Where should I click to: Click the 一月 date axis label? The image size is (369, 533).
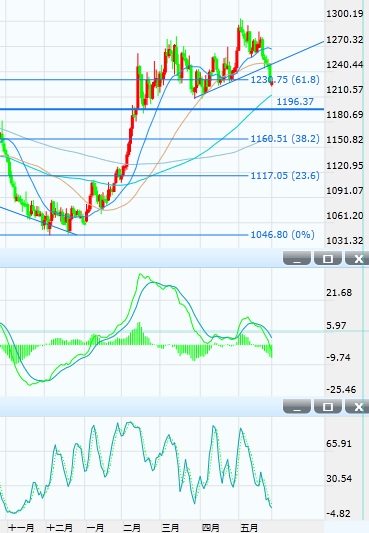pyautogui.click(x=95, y=528)
